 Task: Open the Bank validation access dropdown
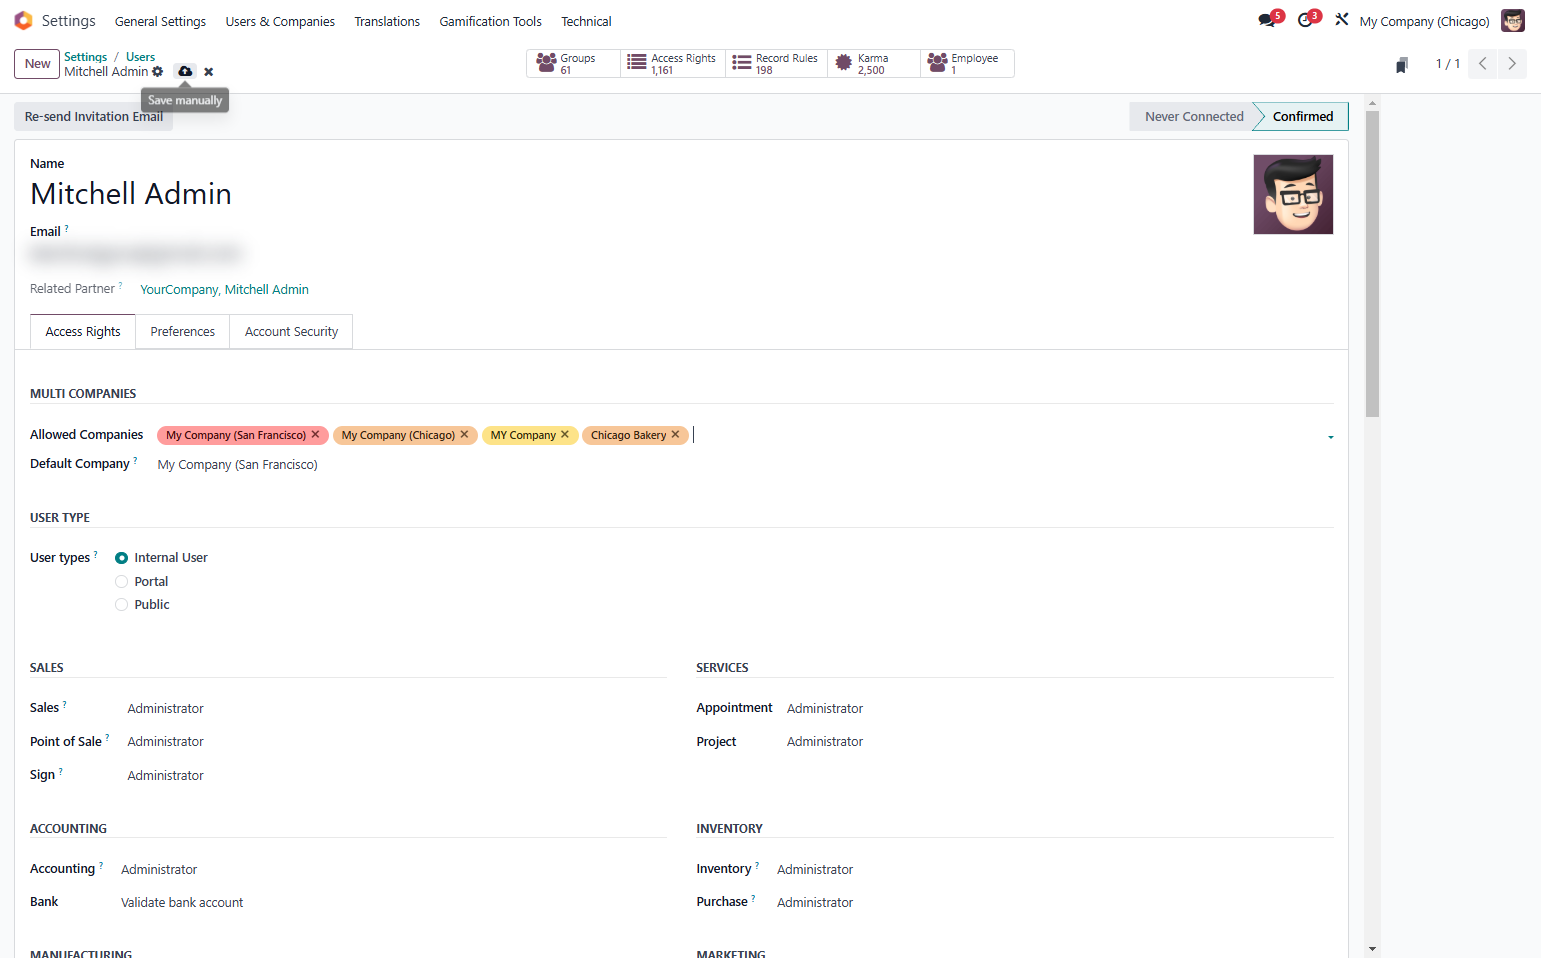pyautogui.click(x=394, y=903)
